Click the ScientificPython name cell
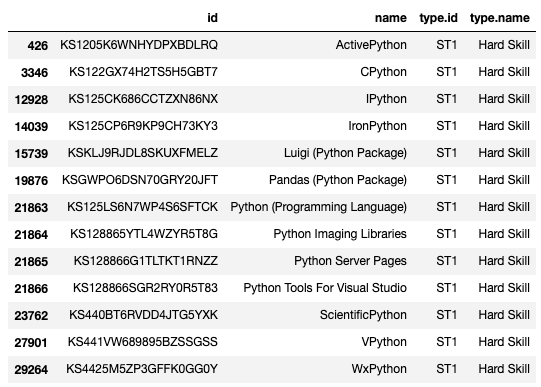 363,315
